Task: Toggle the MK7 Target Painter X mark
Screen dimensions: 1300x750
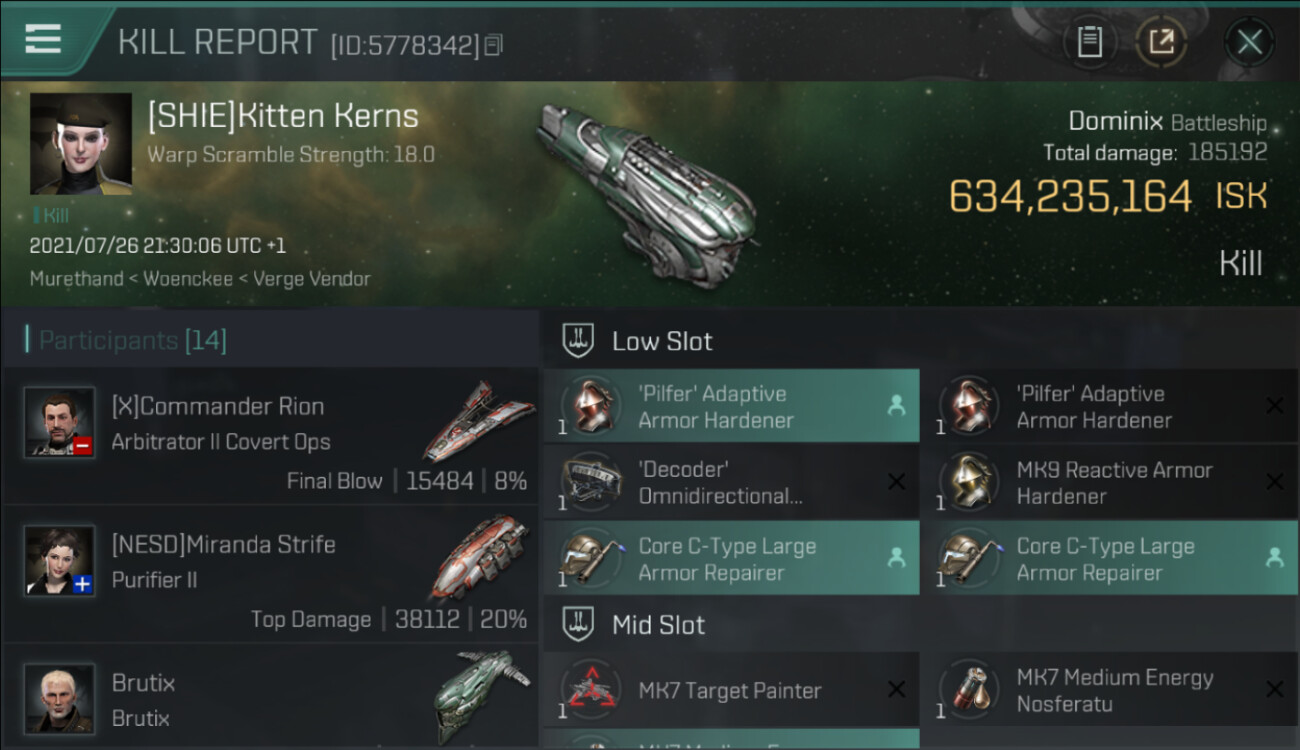Action: pyautogui.click(x=896, y=690)
